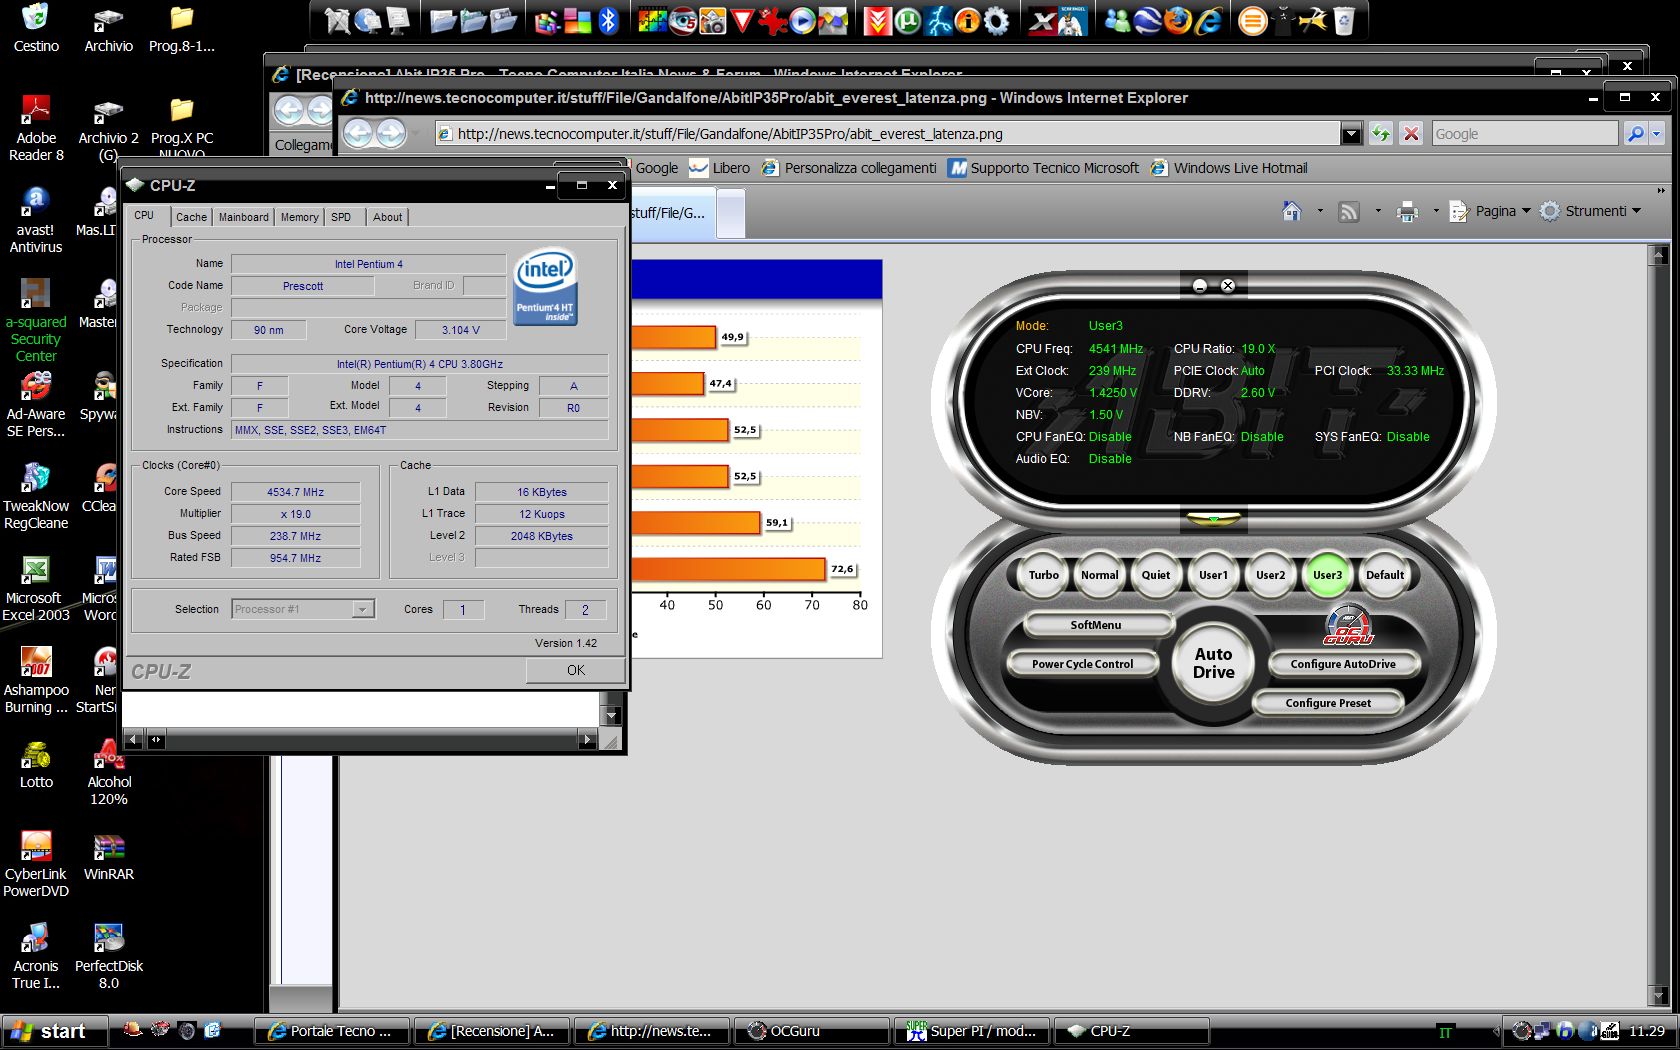This screenshot has height=1050, width=1680.
Task: Open Google Earth globe icon in dock
Action: pyautogui.click(x=1147, y=21)
